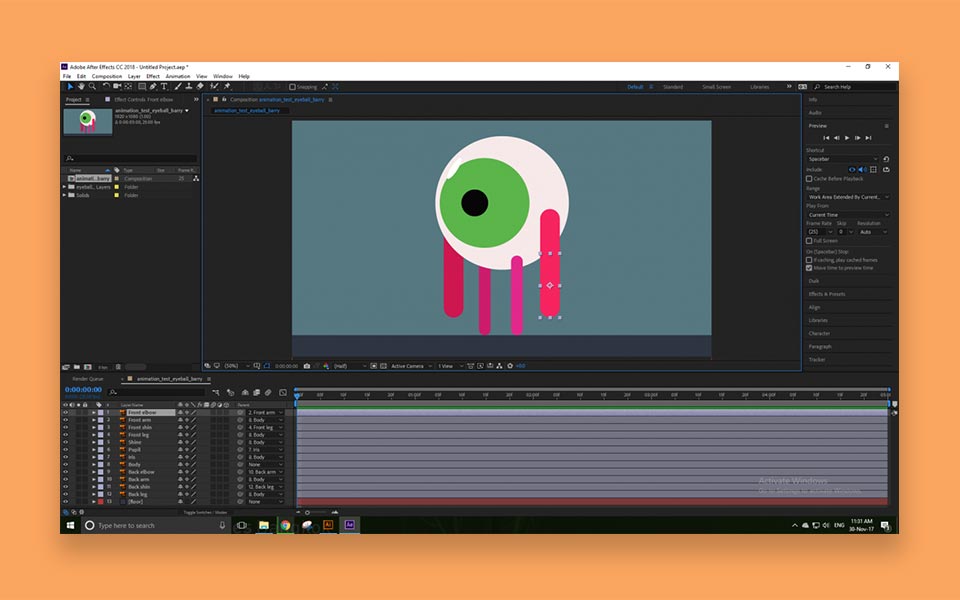Enable the Full Screen checkbox
The height and width of the screenshot is (600, 960).
(809, 241)
